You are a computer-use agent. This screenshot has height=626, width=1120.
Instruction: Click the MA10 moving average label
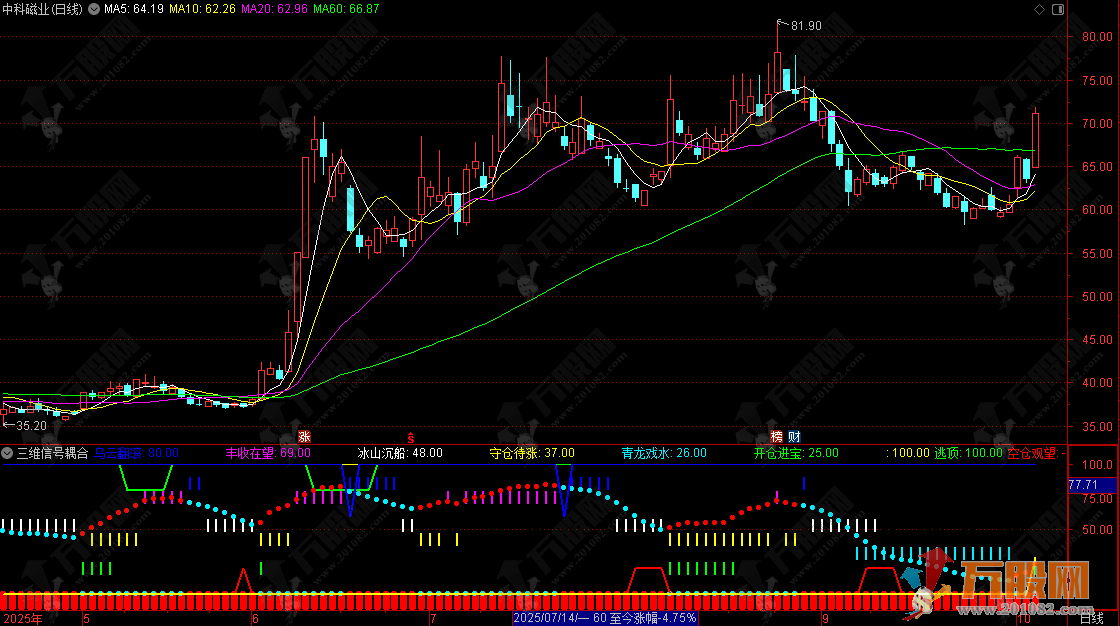(x=203, y=9)
